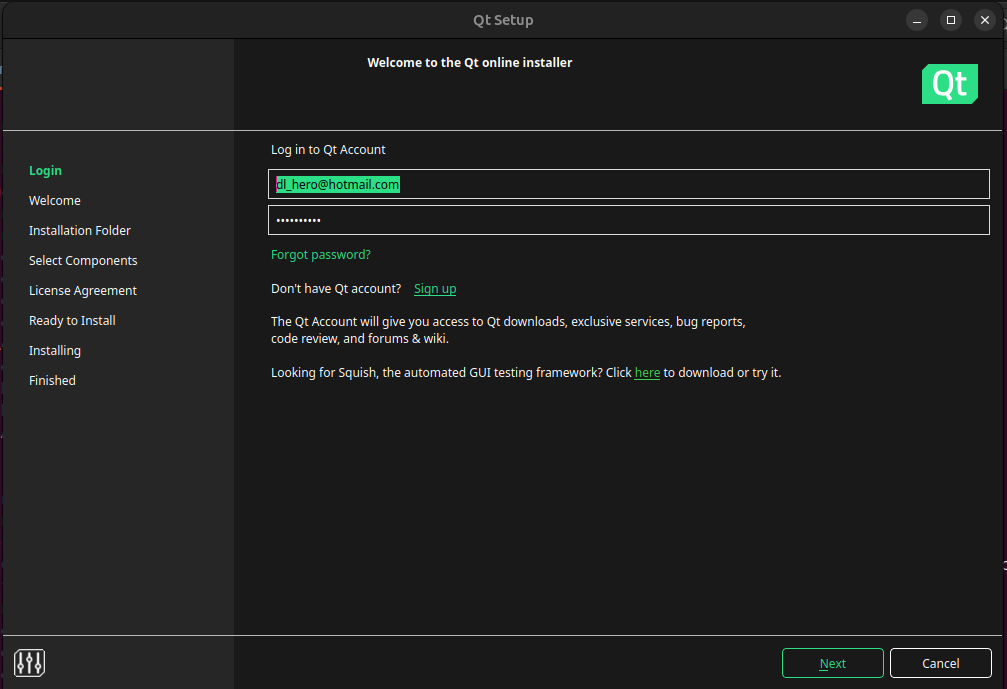Open the Forgot password link
Screen dimensions: 1007x689
tap(321, 255)
